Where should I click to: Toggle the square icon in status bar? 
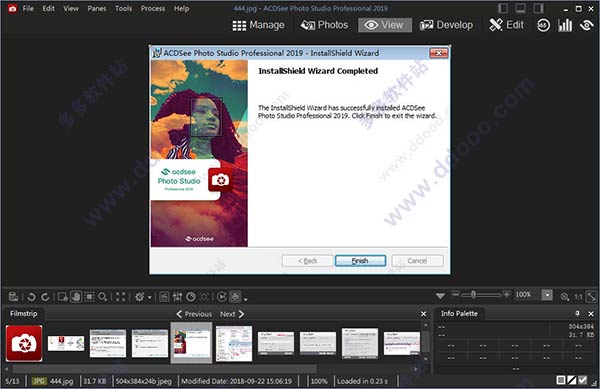(561, 380)
